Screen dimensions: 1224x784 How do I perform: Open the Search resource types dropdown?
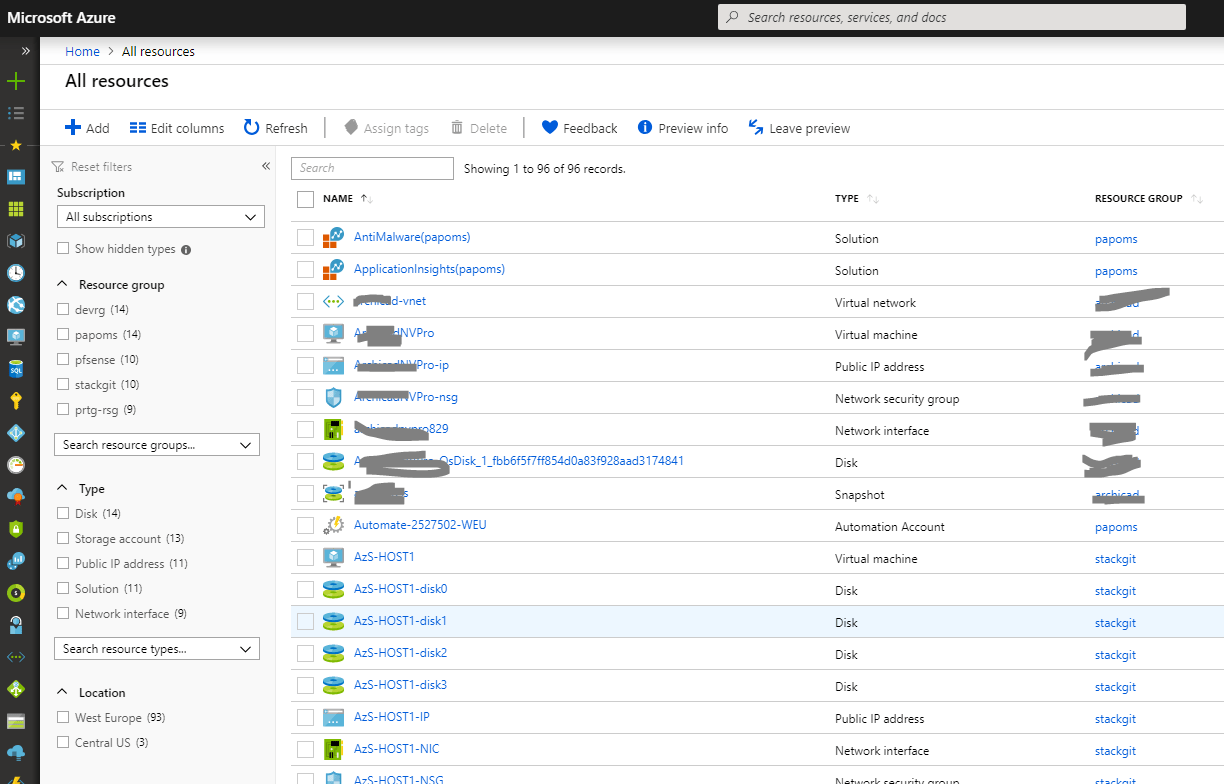click(x=156, y=648)
